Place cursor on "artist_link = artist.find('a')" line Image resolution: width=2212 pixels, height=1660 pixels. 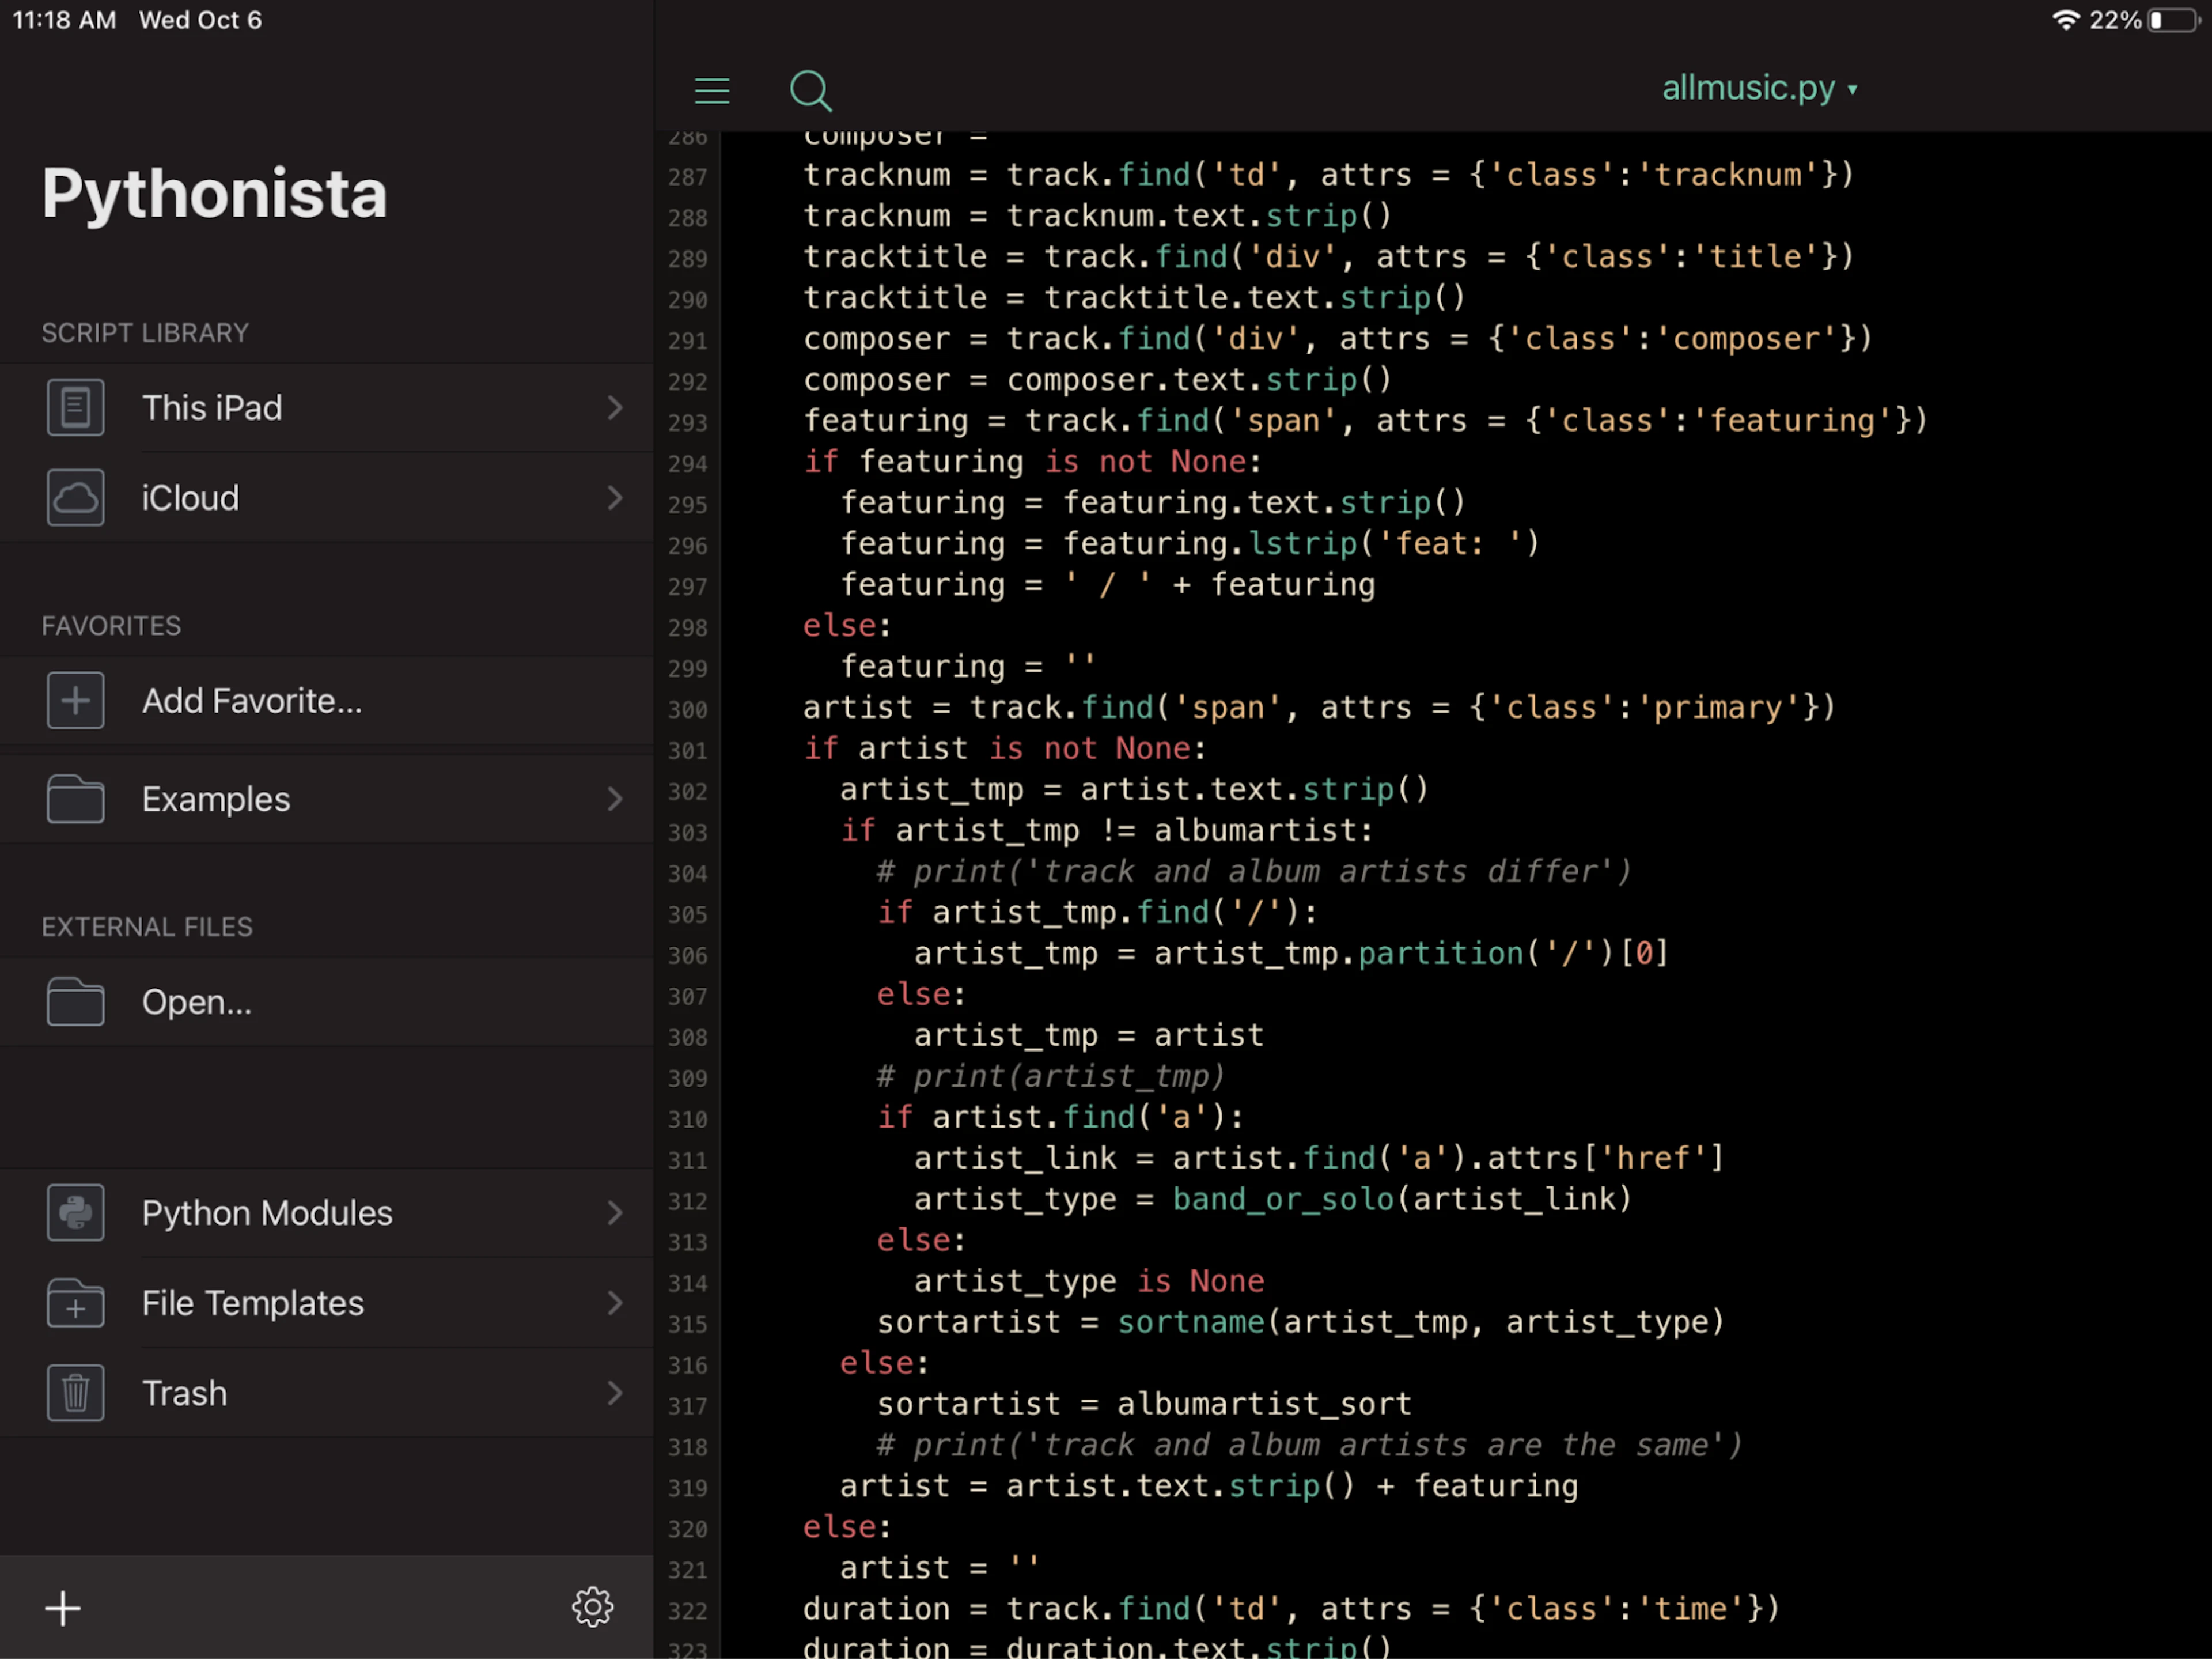click(1319, 1158)
